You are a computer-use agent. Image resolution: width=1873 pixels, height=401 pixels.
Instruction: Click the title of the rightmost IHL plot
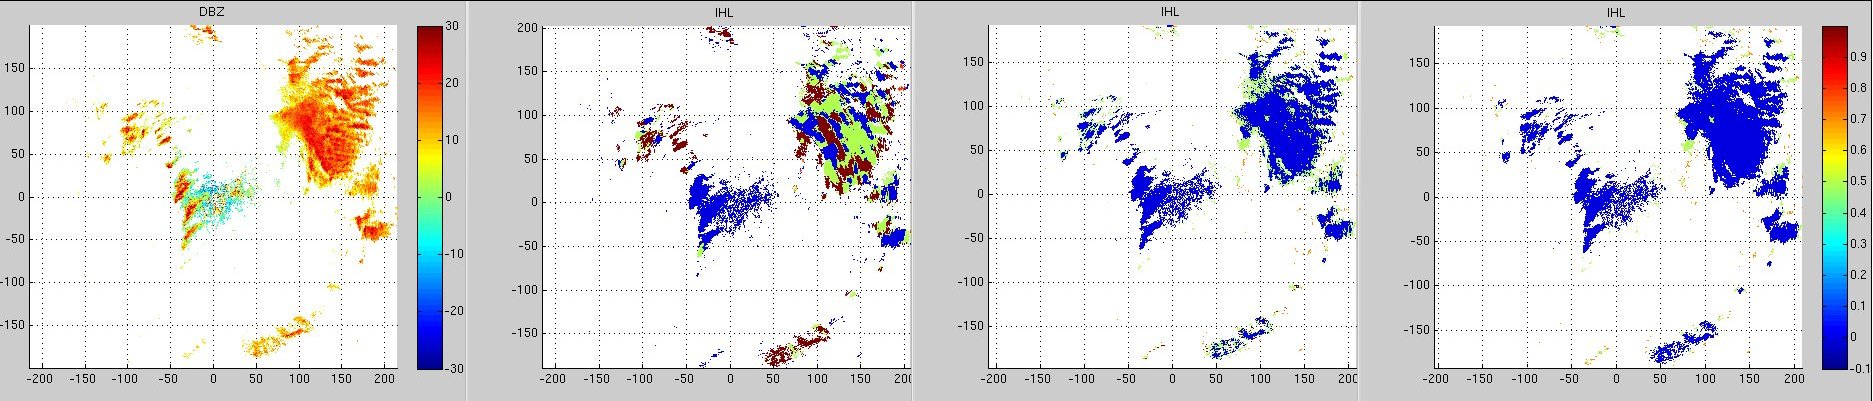[x=1615, y=12]
